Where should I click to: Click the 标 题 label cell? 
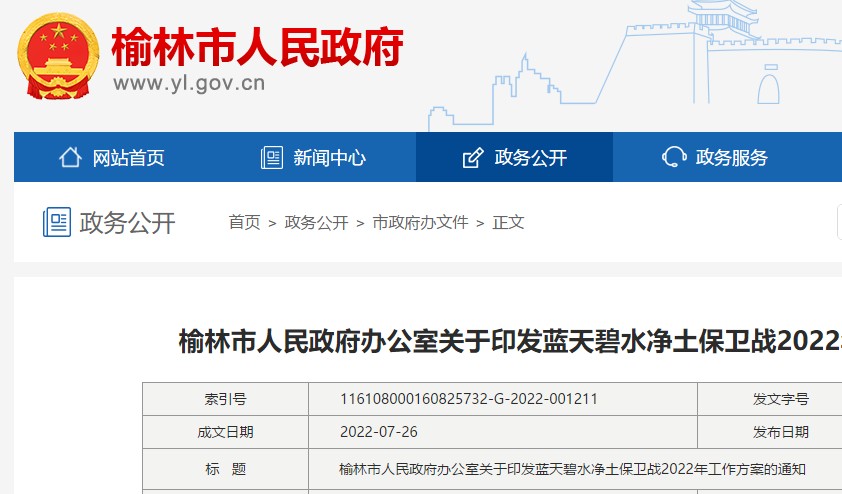coord(226,469)
